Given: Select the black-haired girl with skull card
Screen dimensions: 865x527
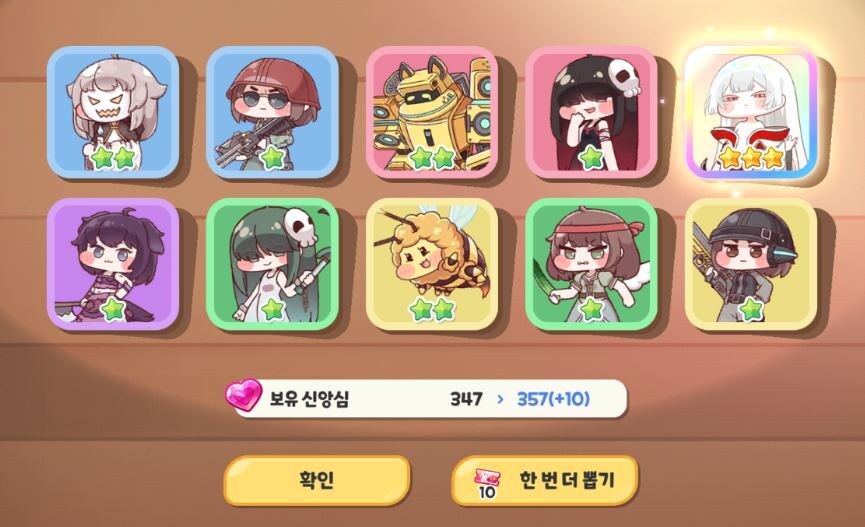Looking at the screenshot, I should tap(591, 112).
